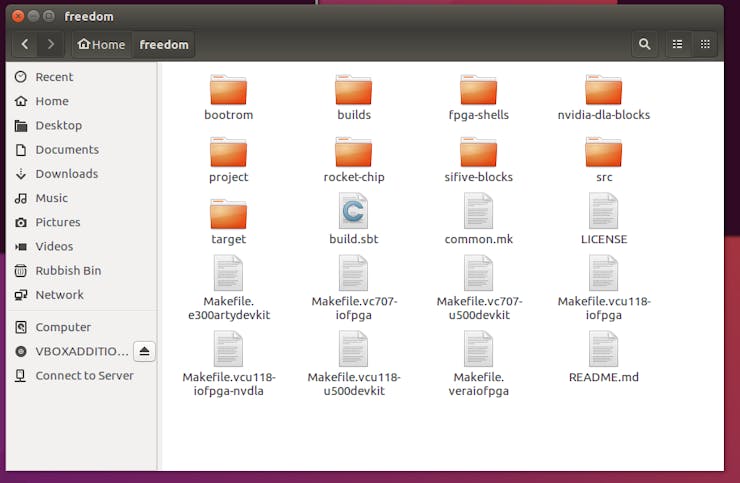Browse Network in the sidebar

tap(81, 295)
